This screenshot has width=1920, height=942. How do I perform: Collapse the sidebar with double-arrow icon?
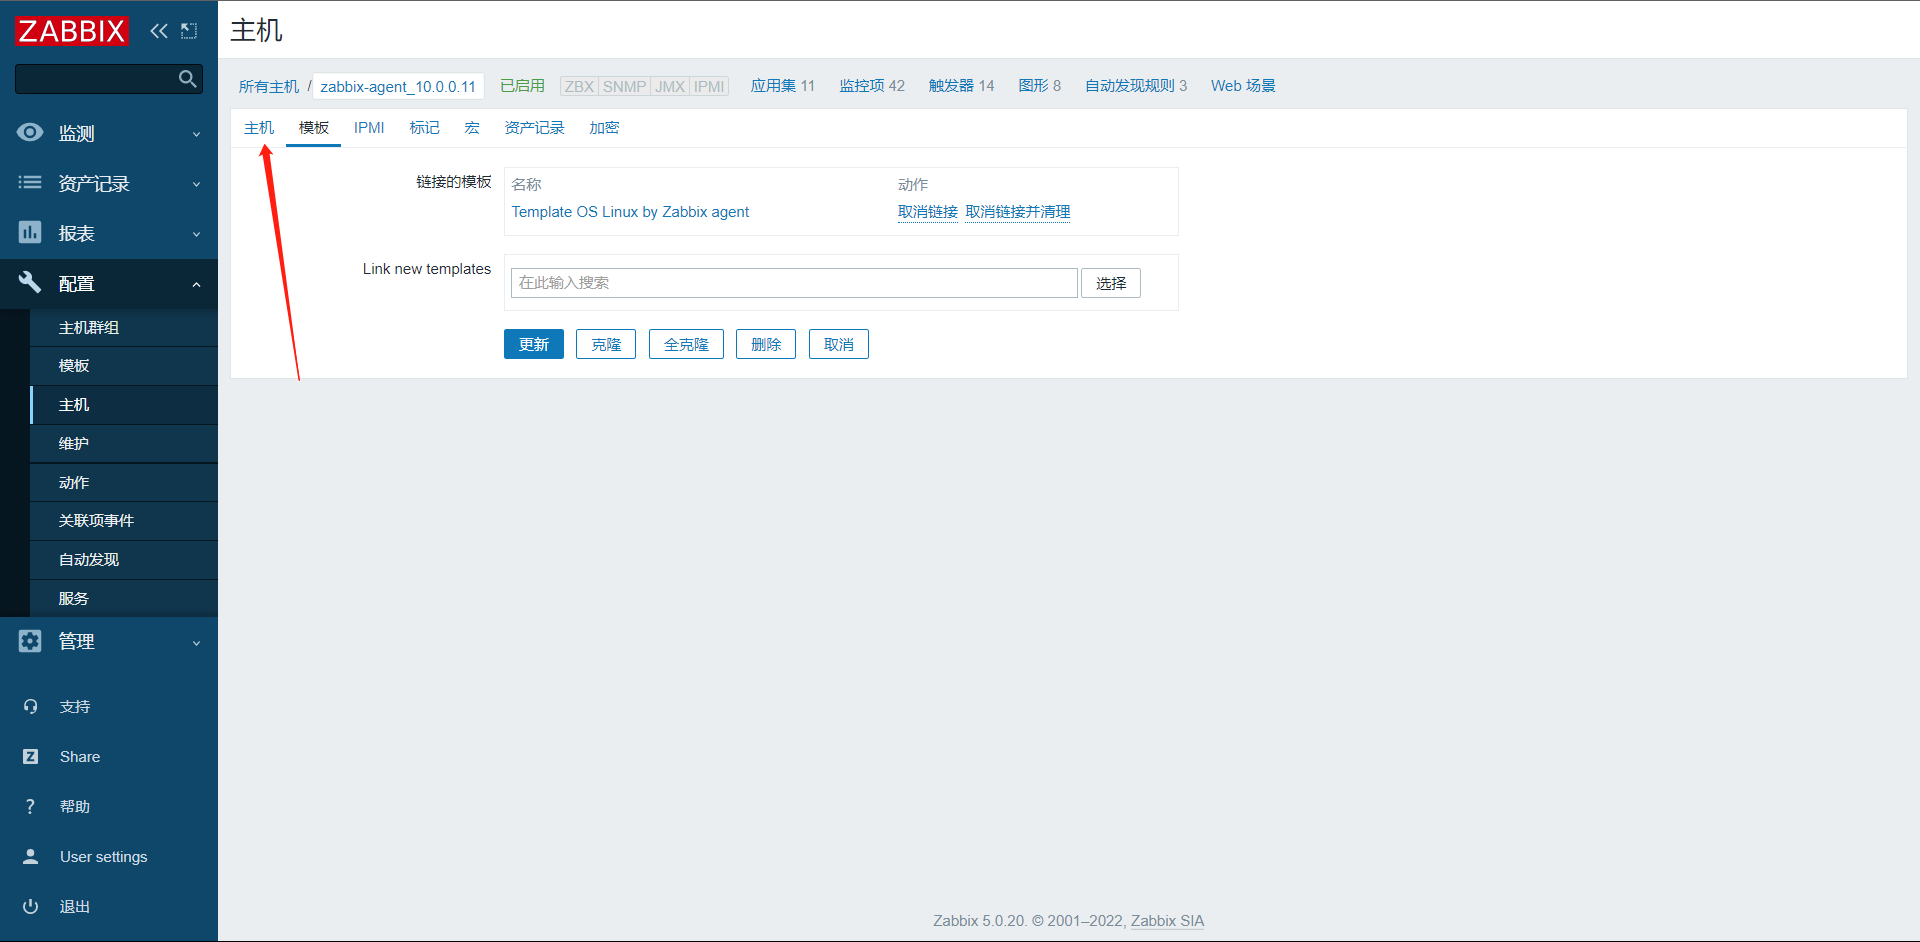(x=159, y=31)
